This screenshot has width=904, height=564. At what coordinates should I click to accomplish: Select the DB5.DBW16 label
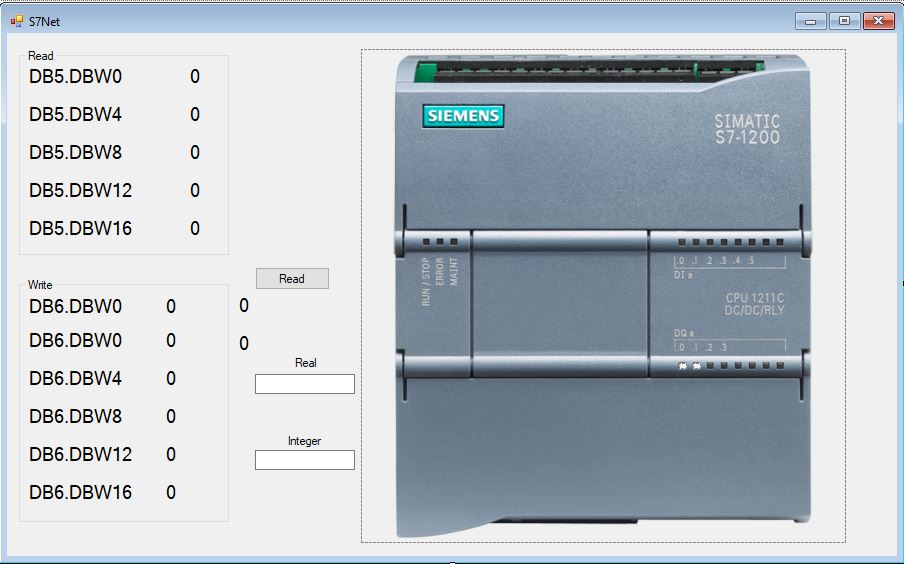[81, 229]
